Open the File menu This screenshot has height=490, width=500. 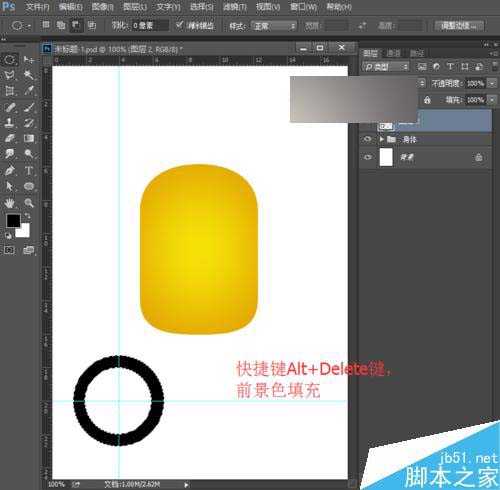click(x=37, y=7)
